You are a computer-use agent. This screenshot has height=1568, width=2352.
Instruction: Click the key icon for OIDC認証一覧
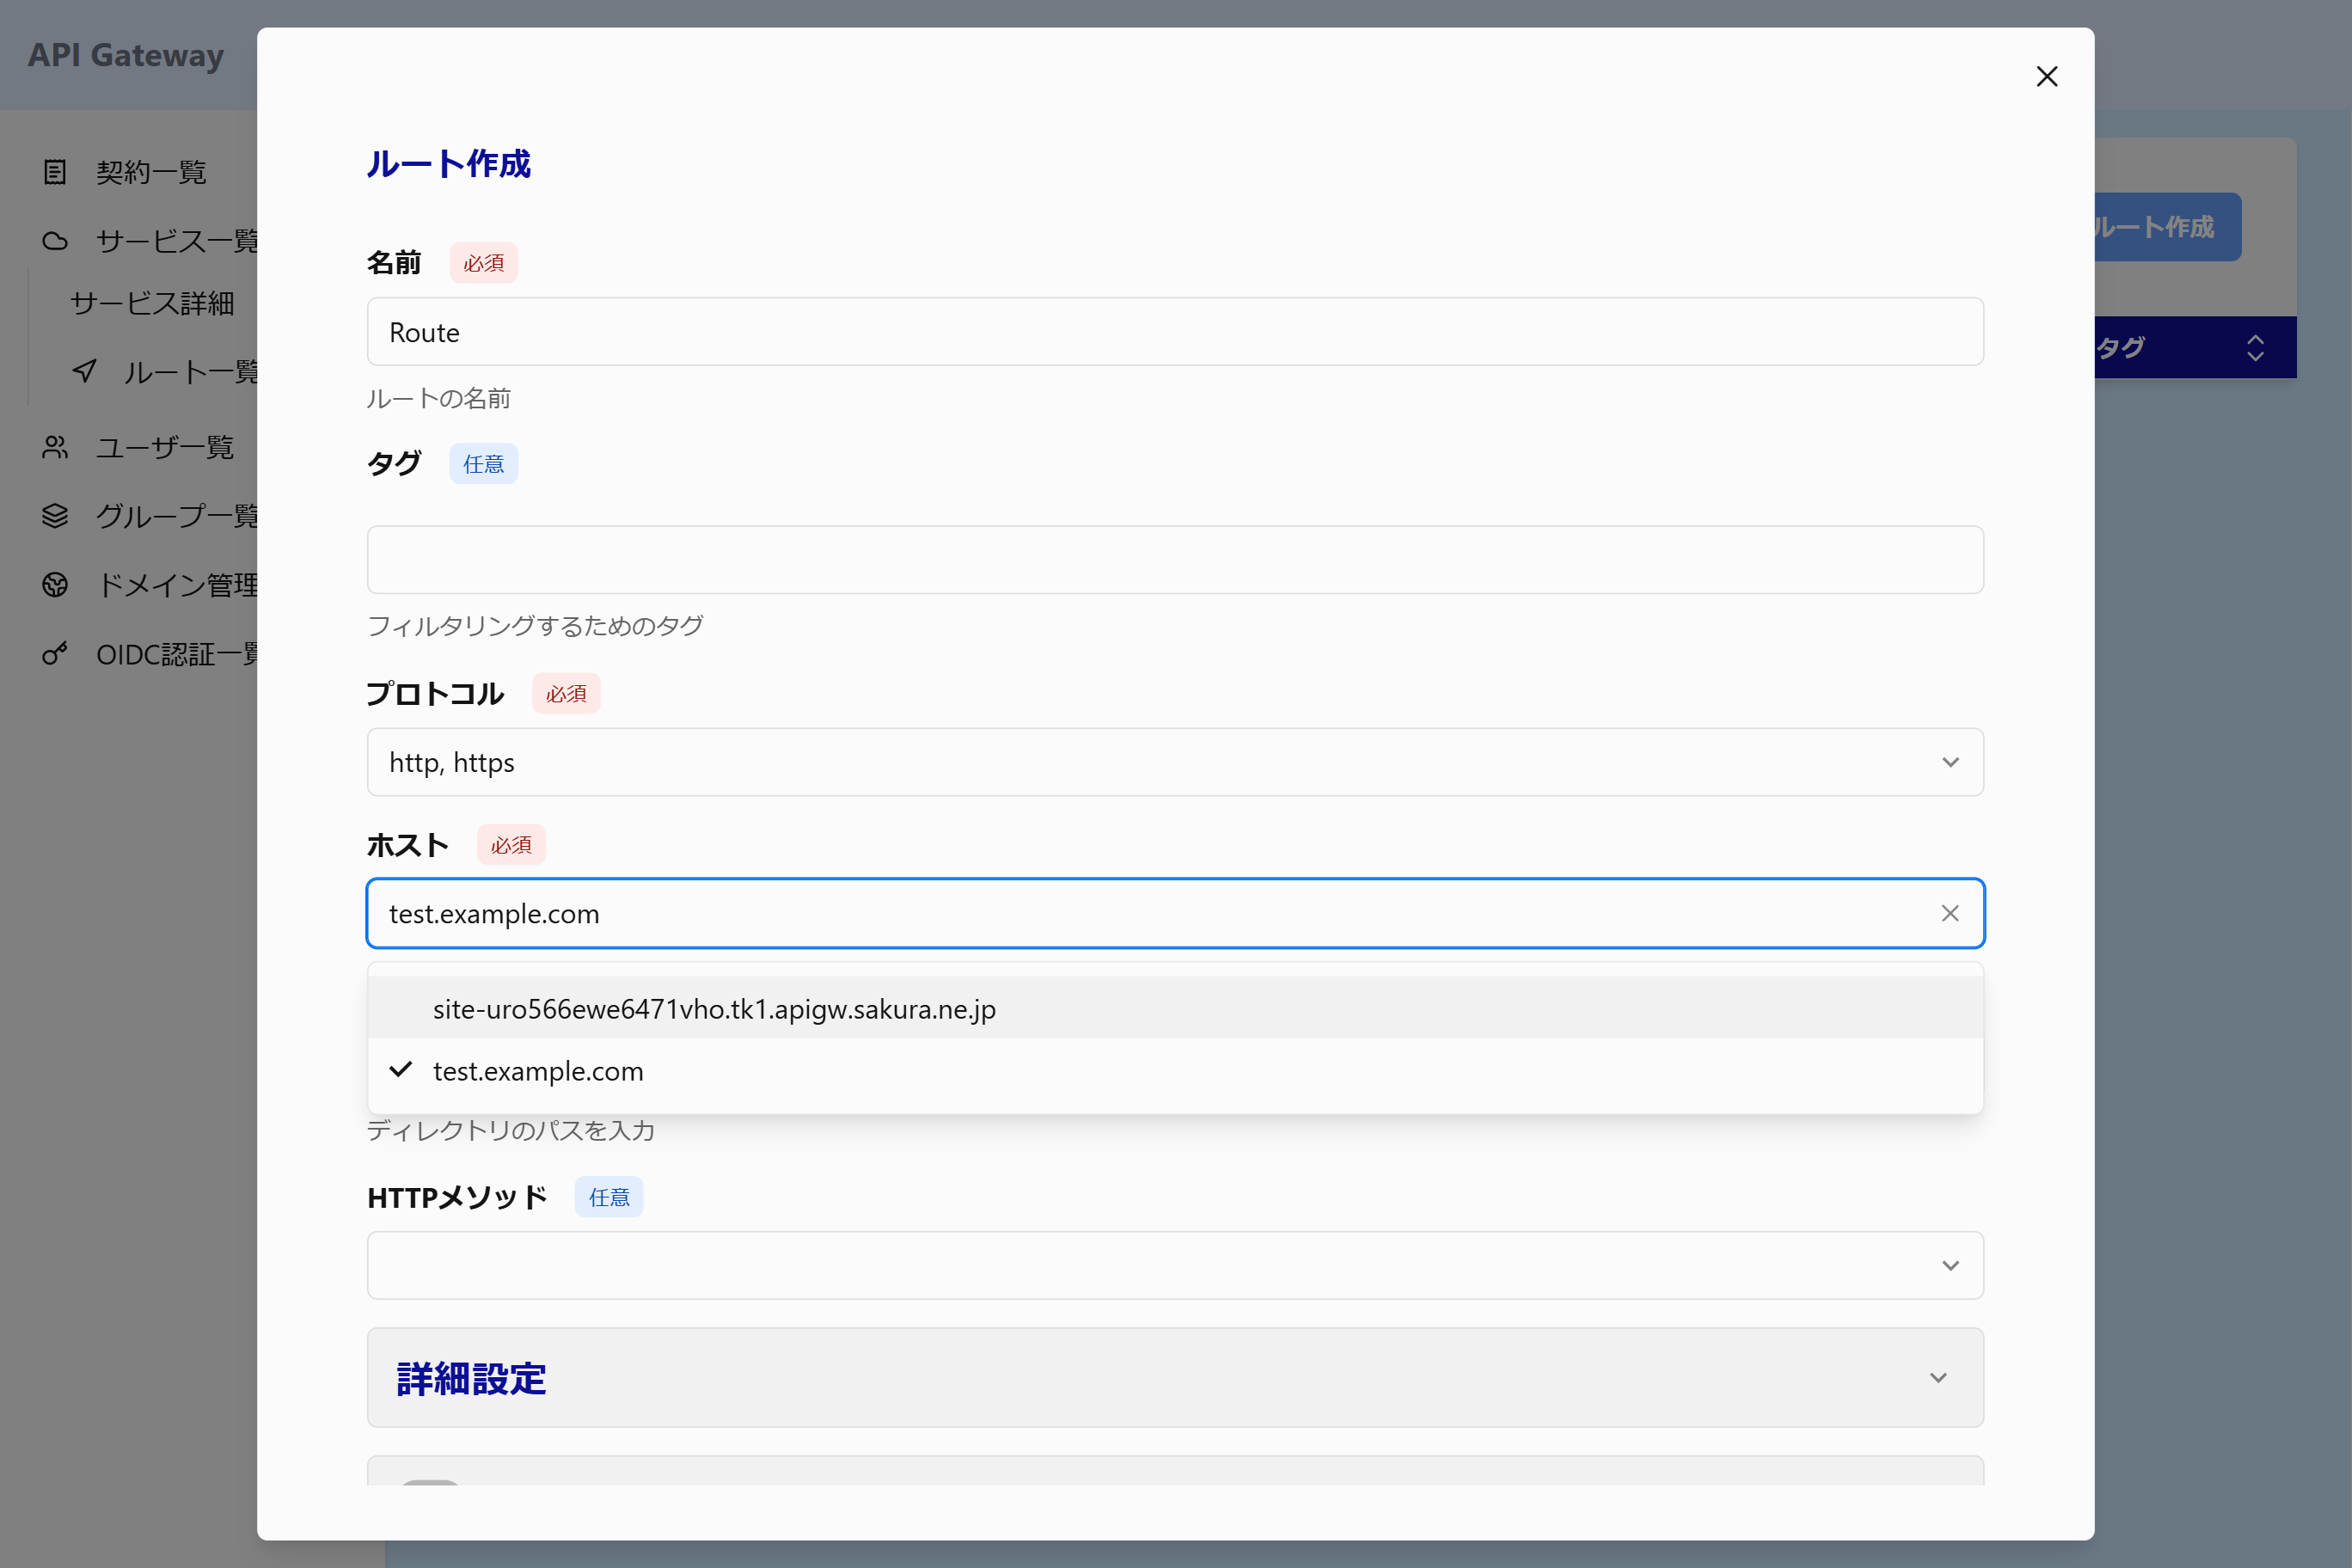coord(55,654)
